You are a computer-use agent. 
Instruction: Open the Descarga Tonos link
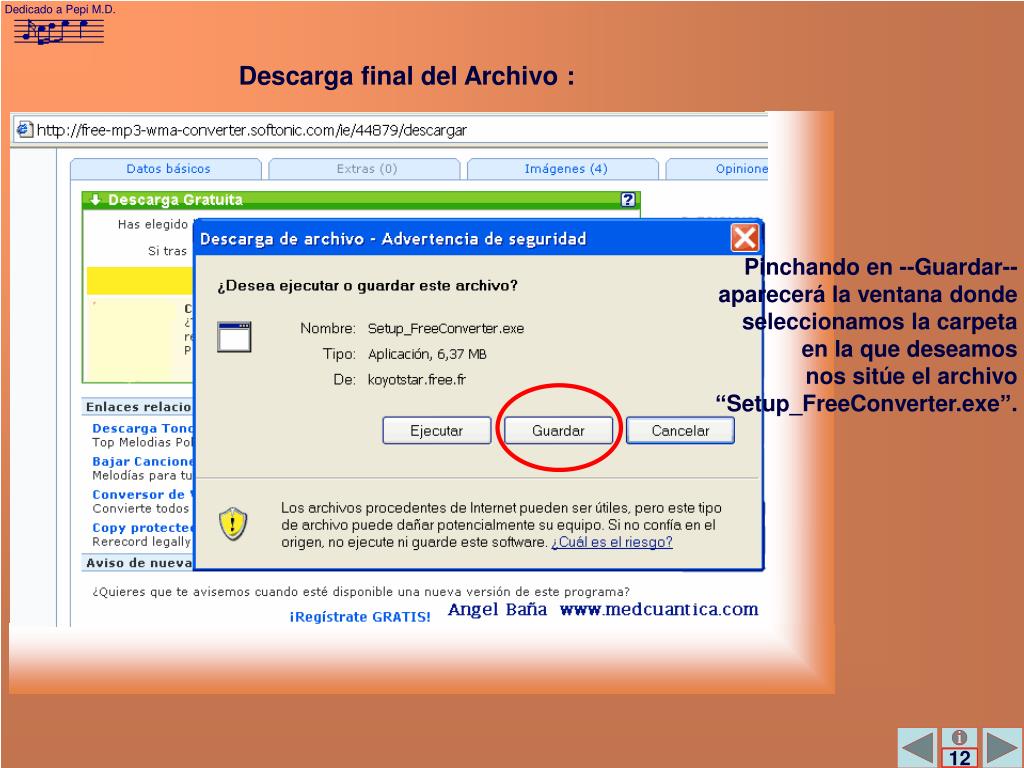click(x=143, y=428)
